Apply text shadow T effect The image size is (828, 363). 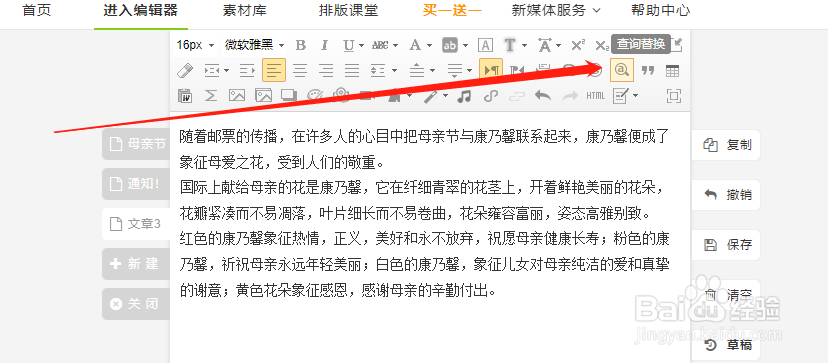510,45
